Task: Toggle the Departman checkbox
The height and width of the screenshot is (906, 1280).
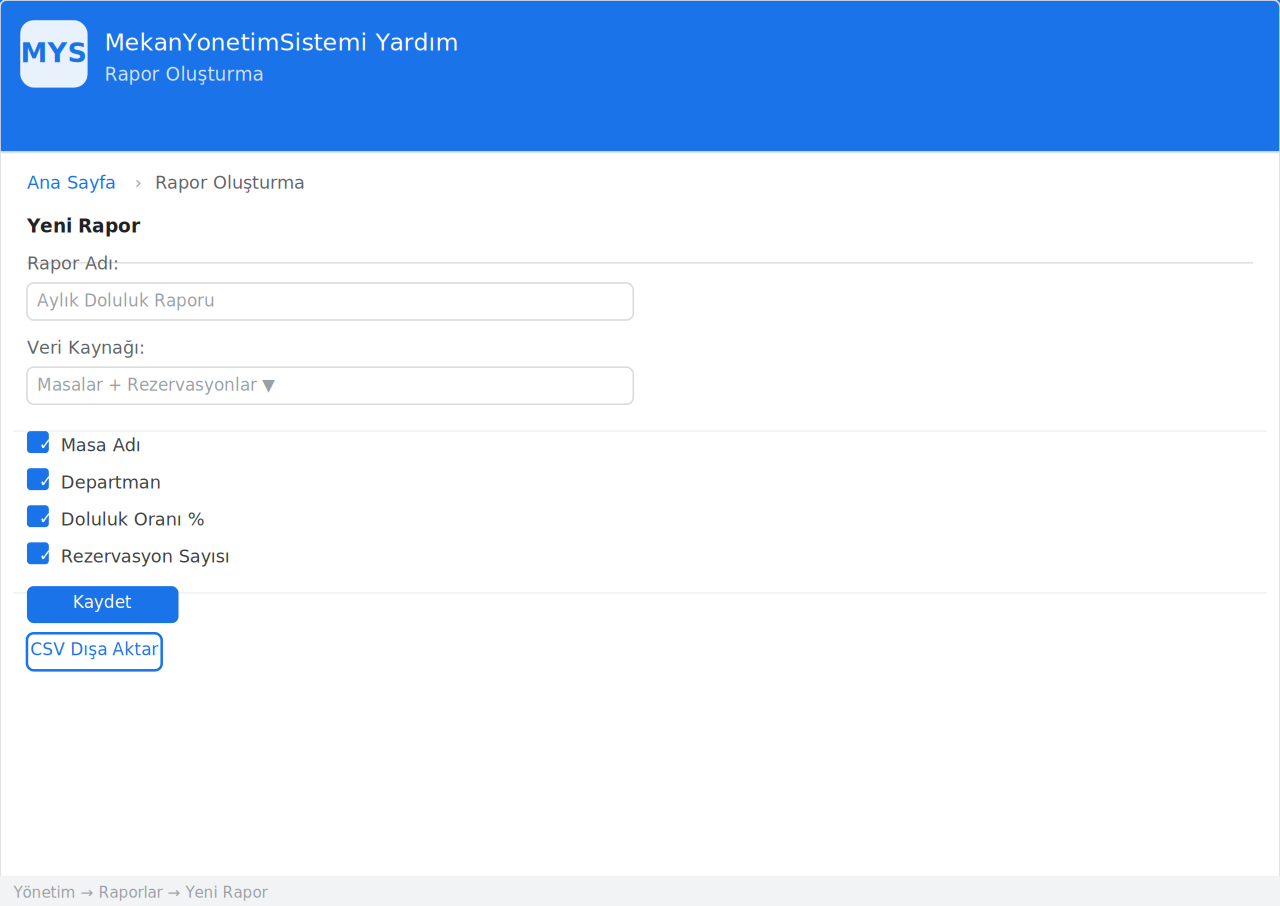Action: point(38,480)
